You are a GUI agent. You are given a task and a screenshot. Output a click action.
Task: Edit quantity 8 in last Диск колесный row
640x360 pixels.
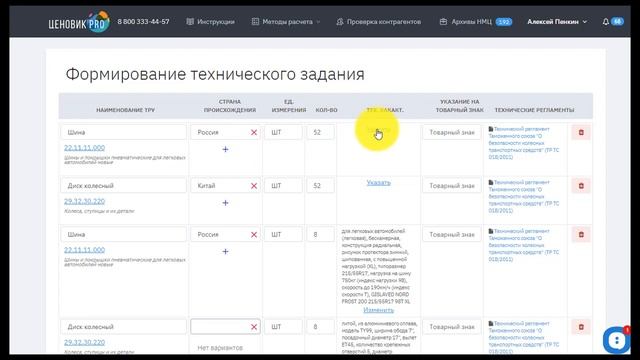click(320, 327)
